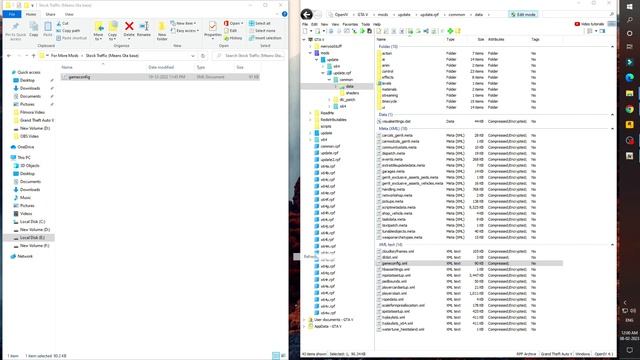Switch to the Share tab in File Explorer

click(50, 14)
